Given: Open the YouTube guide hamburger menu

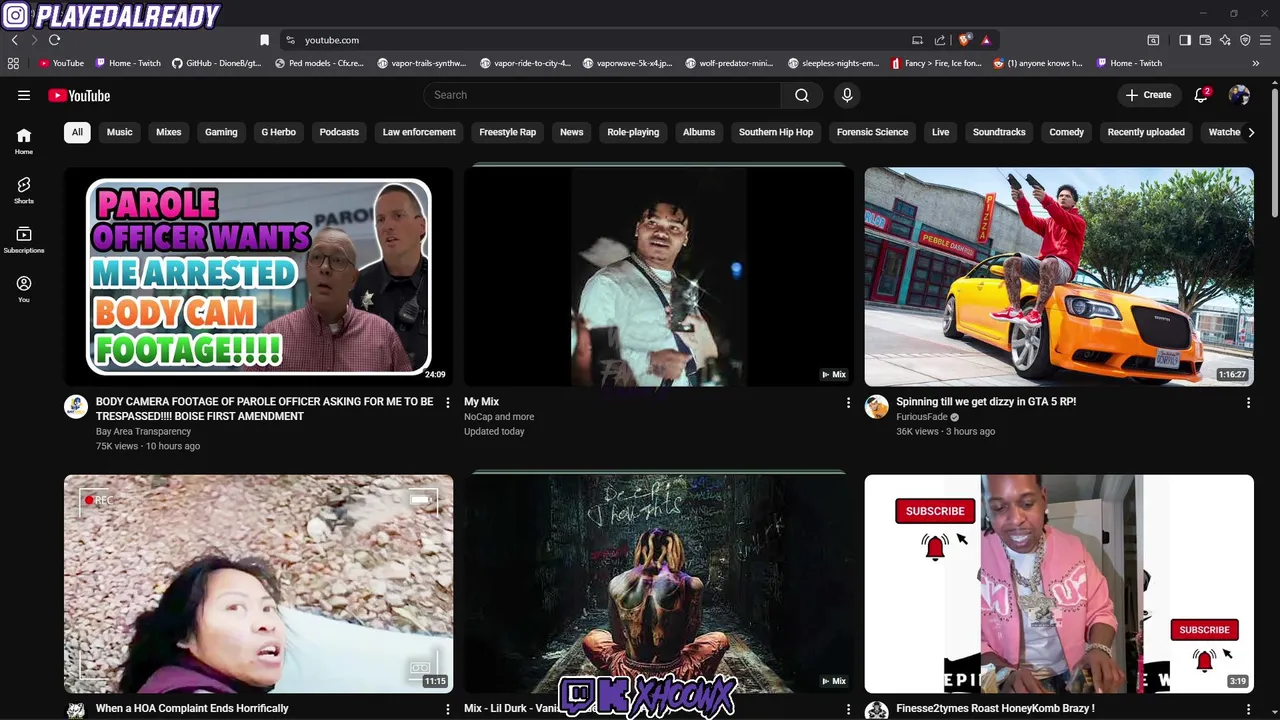Looking at the screenshot, I should pyautogui.click(x=24, y=95).
